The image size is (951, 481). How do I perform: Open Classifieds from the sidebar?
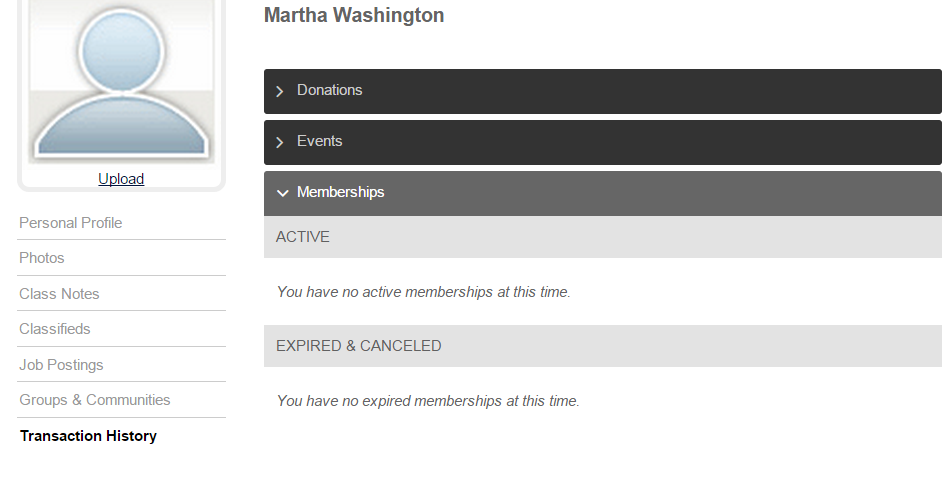[55, 329]
